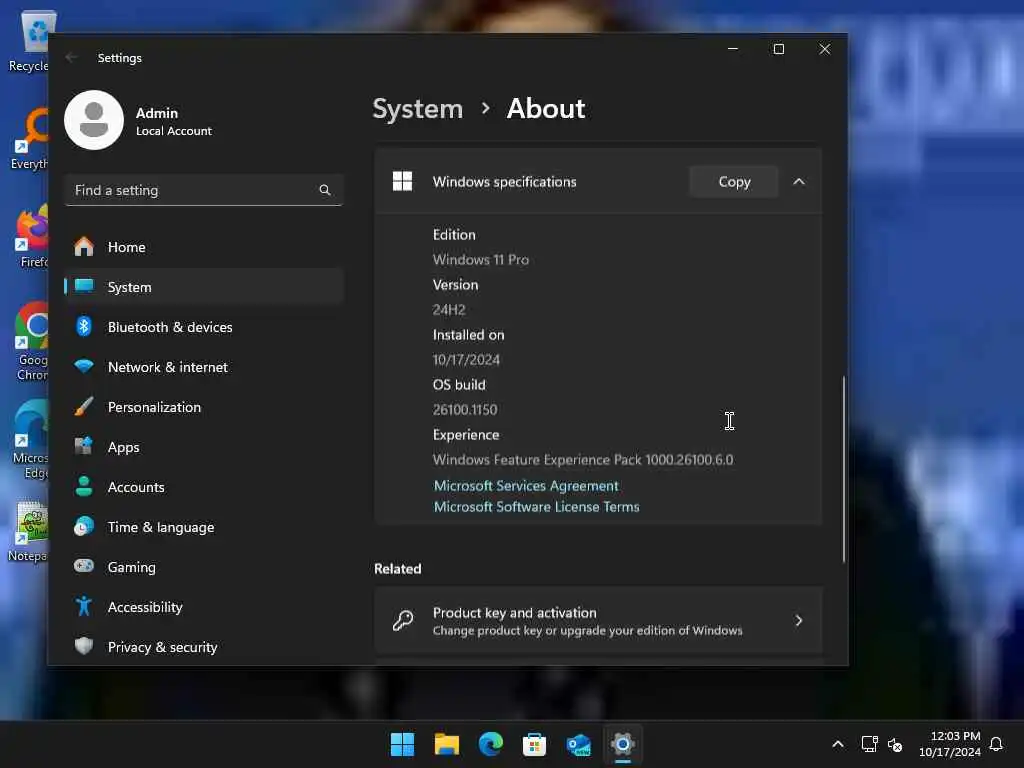
Task: Click the Personalization paintbrush icon
Action: pyautogui.click(x=84, y=406)
